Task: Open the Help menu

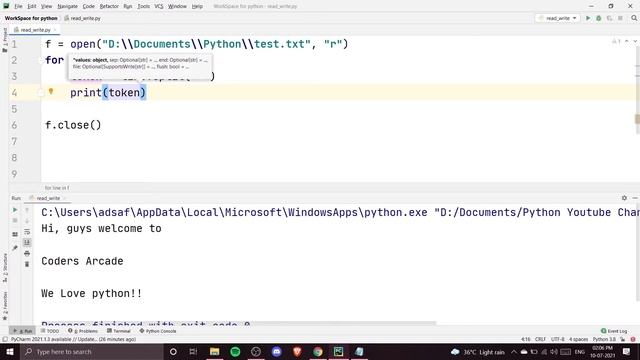Action: coord(197,6)
